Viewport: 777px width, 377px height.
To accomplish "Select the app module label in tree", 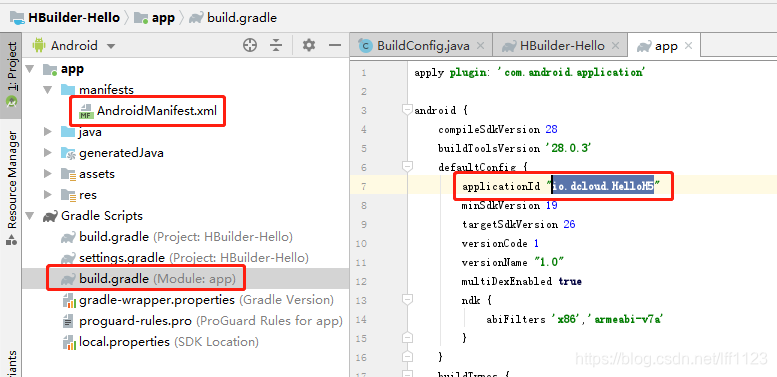I will point(72,69).
